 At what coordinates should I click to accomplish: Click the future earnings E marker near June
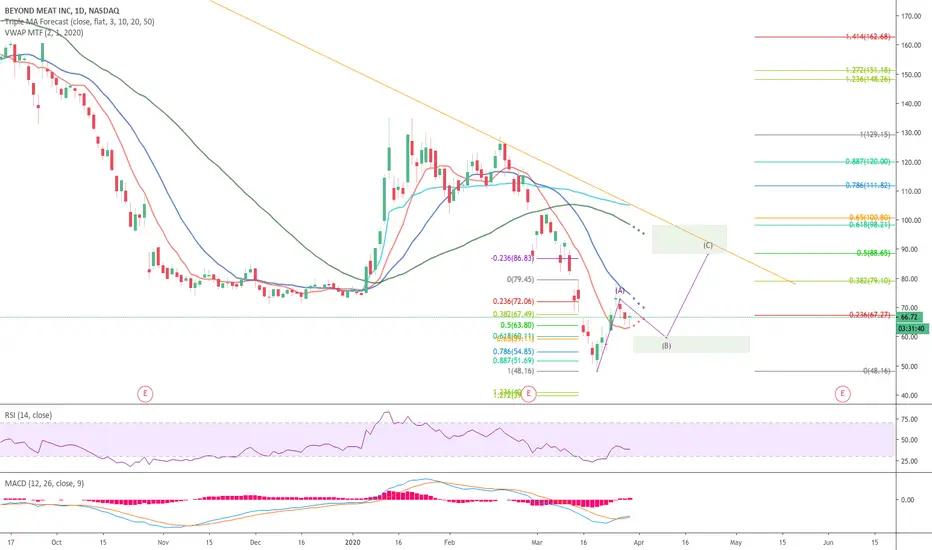point(842,394)
